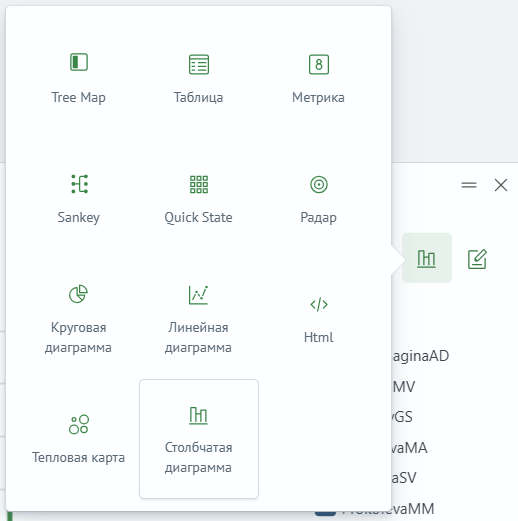Click the legend entry ending in GS

pyautogui.click(x=402, y=417)
